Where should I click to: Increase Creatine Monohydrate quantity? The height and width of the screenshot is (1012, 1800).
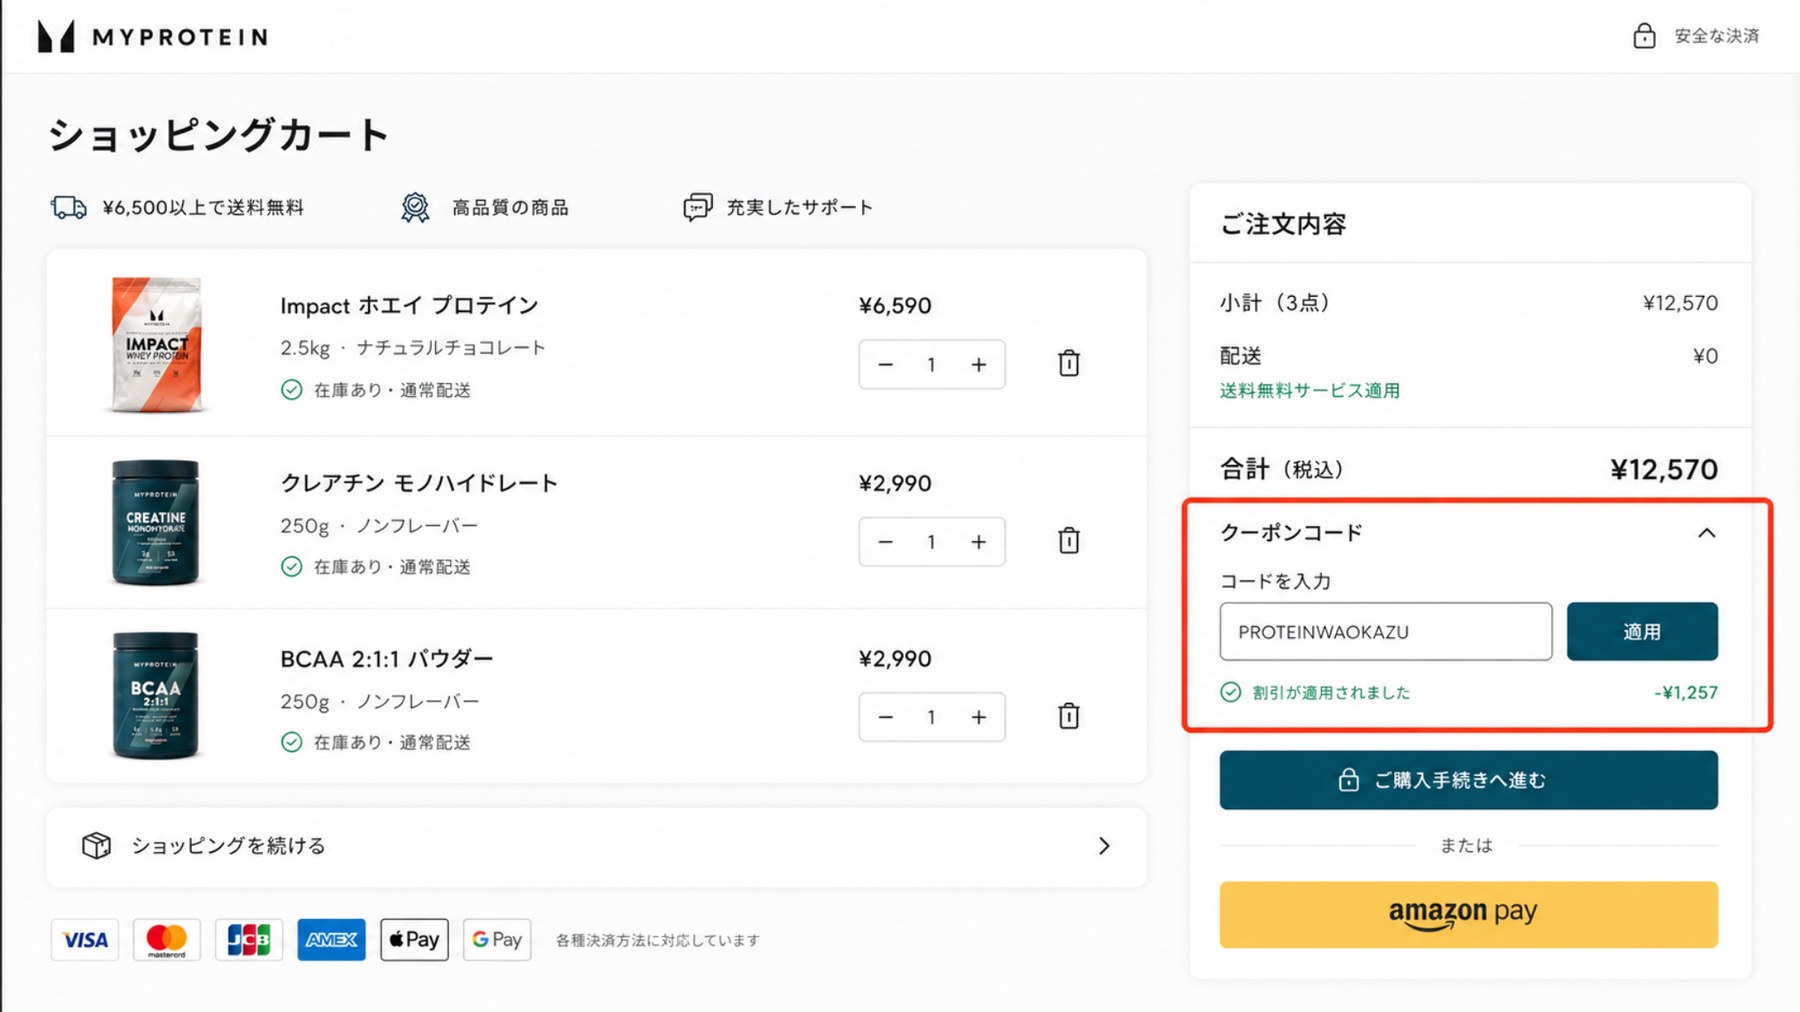(x=979, y=542)
